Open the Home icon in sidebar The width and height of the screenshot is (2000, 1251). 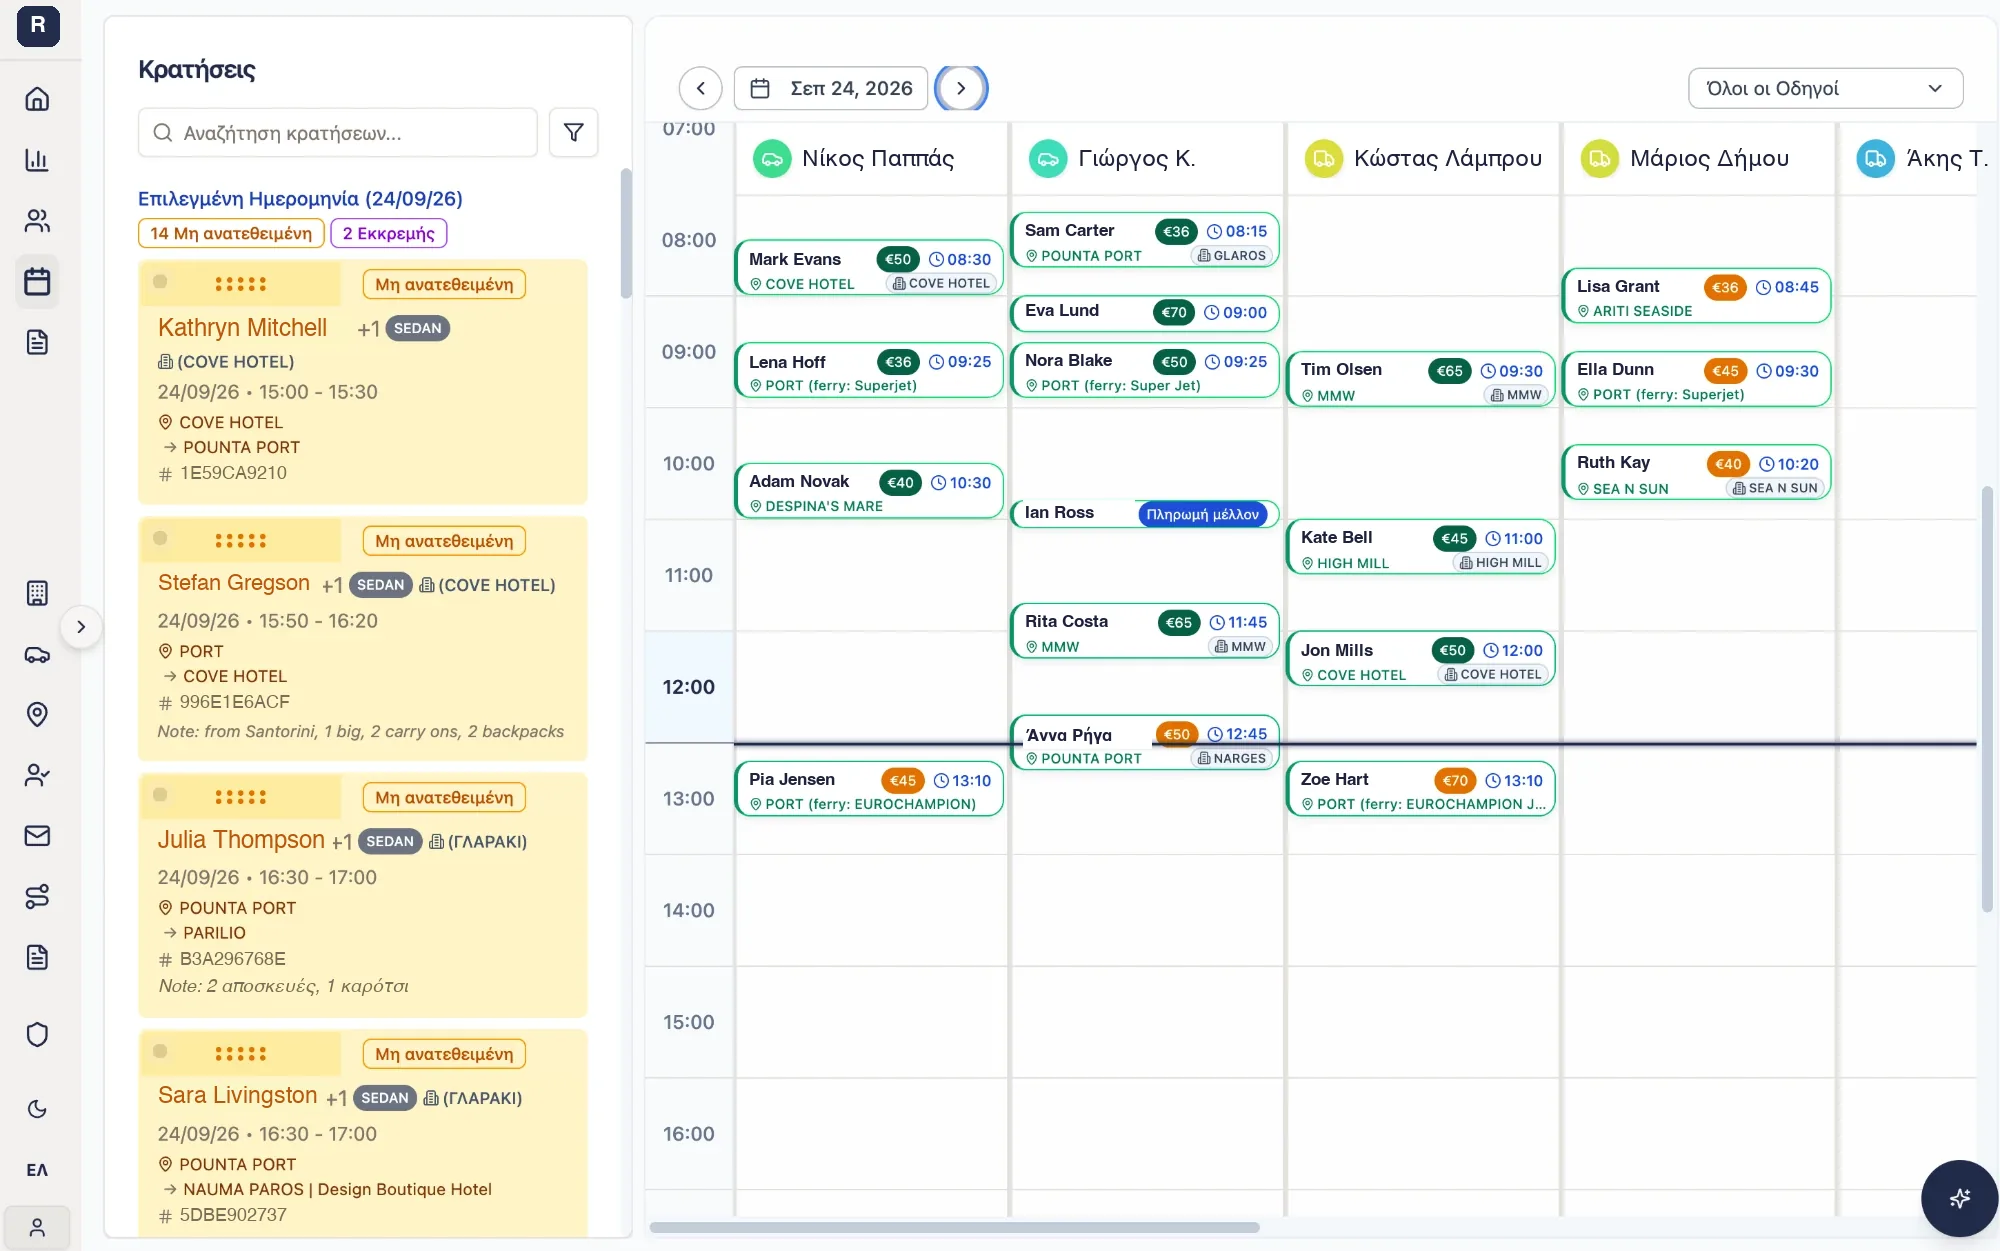[x=37, y=99]
